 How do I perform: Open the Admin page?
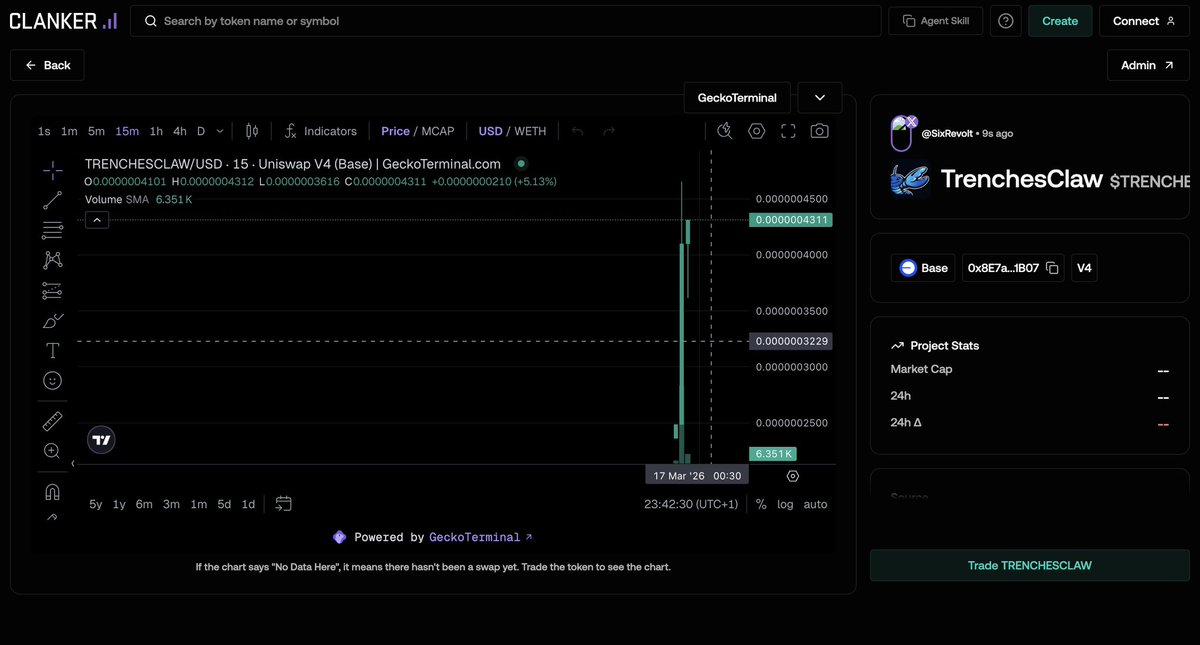(x=1148, y=65)
